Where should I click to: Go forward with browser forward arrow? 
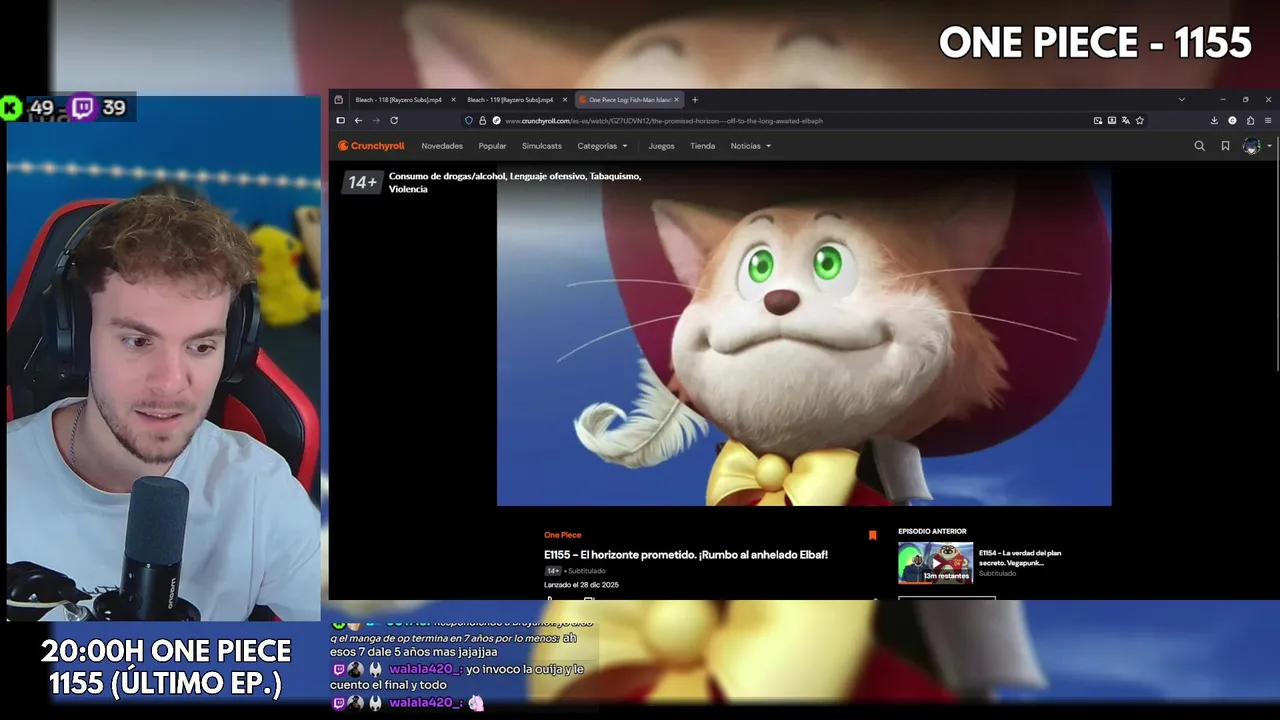tap(376, 121)
